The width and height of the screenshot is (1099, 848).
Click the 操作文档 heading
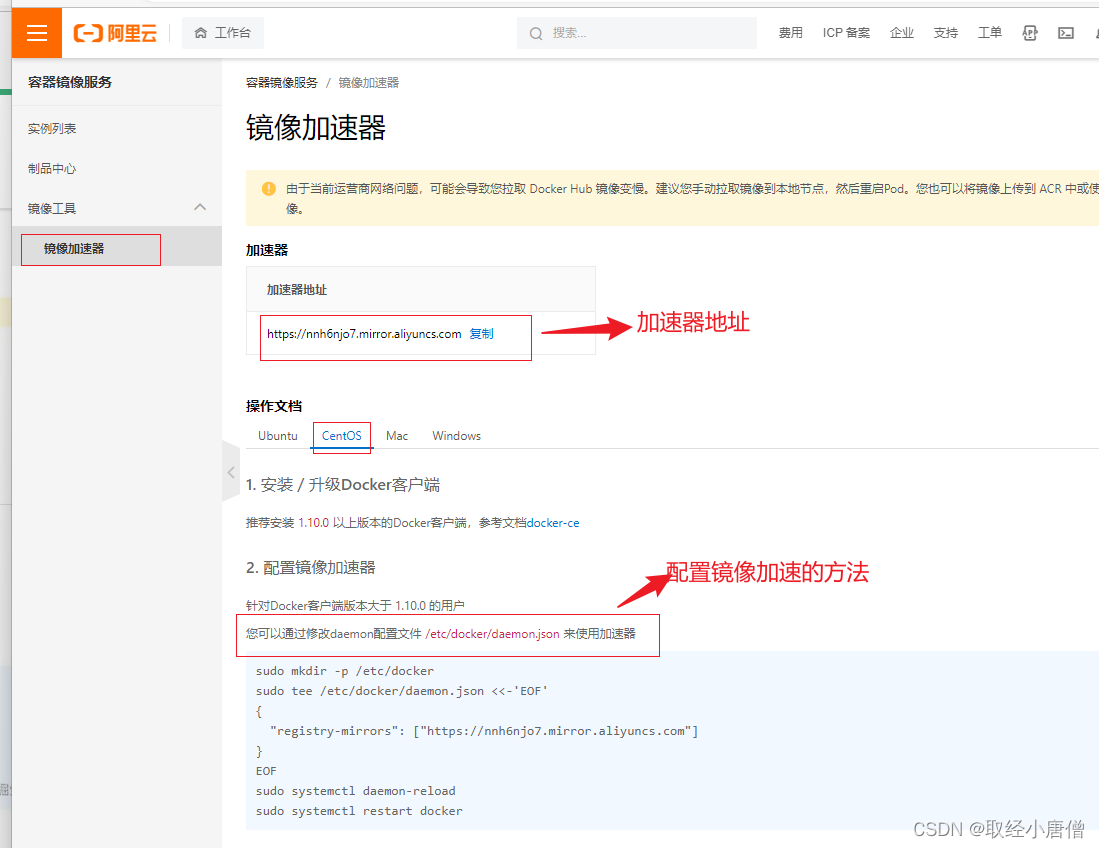(x=274, y=406)
